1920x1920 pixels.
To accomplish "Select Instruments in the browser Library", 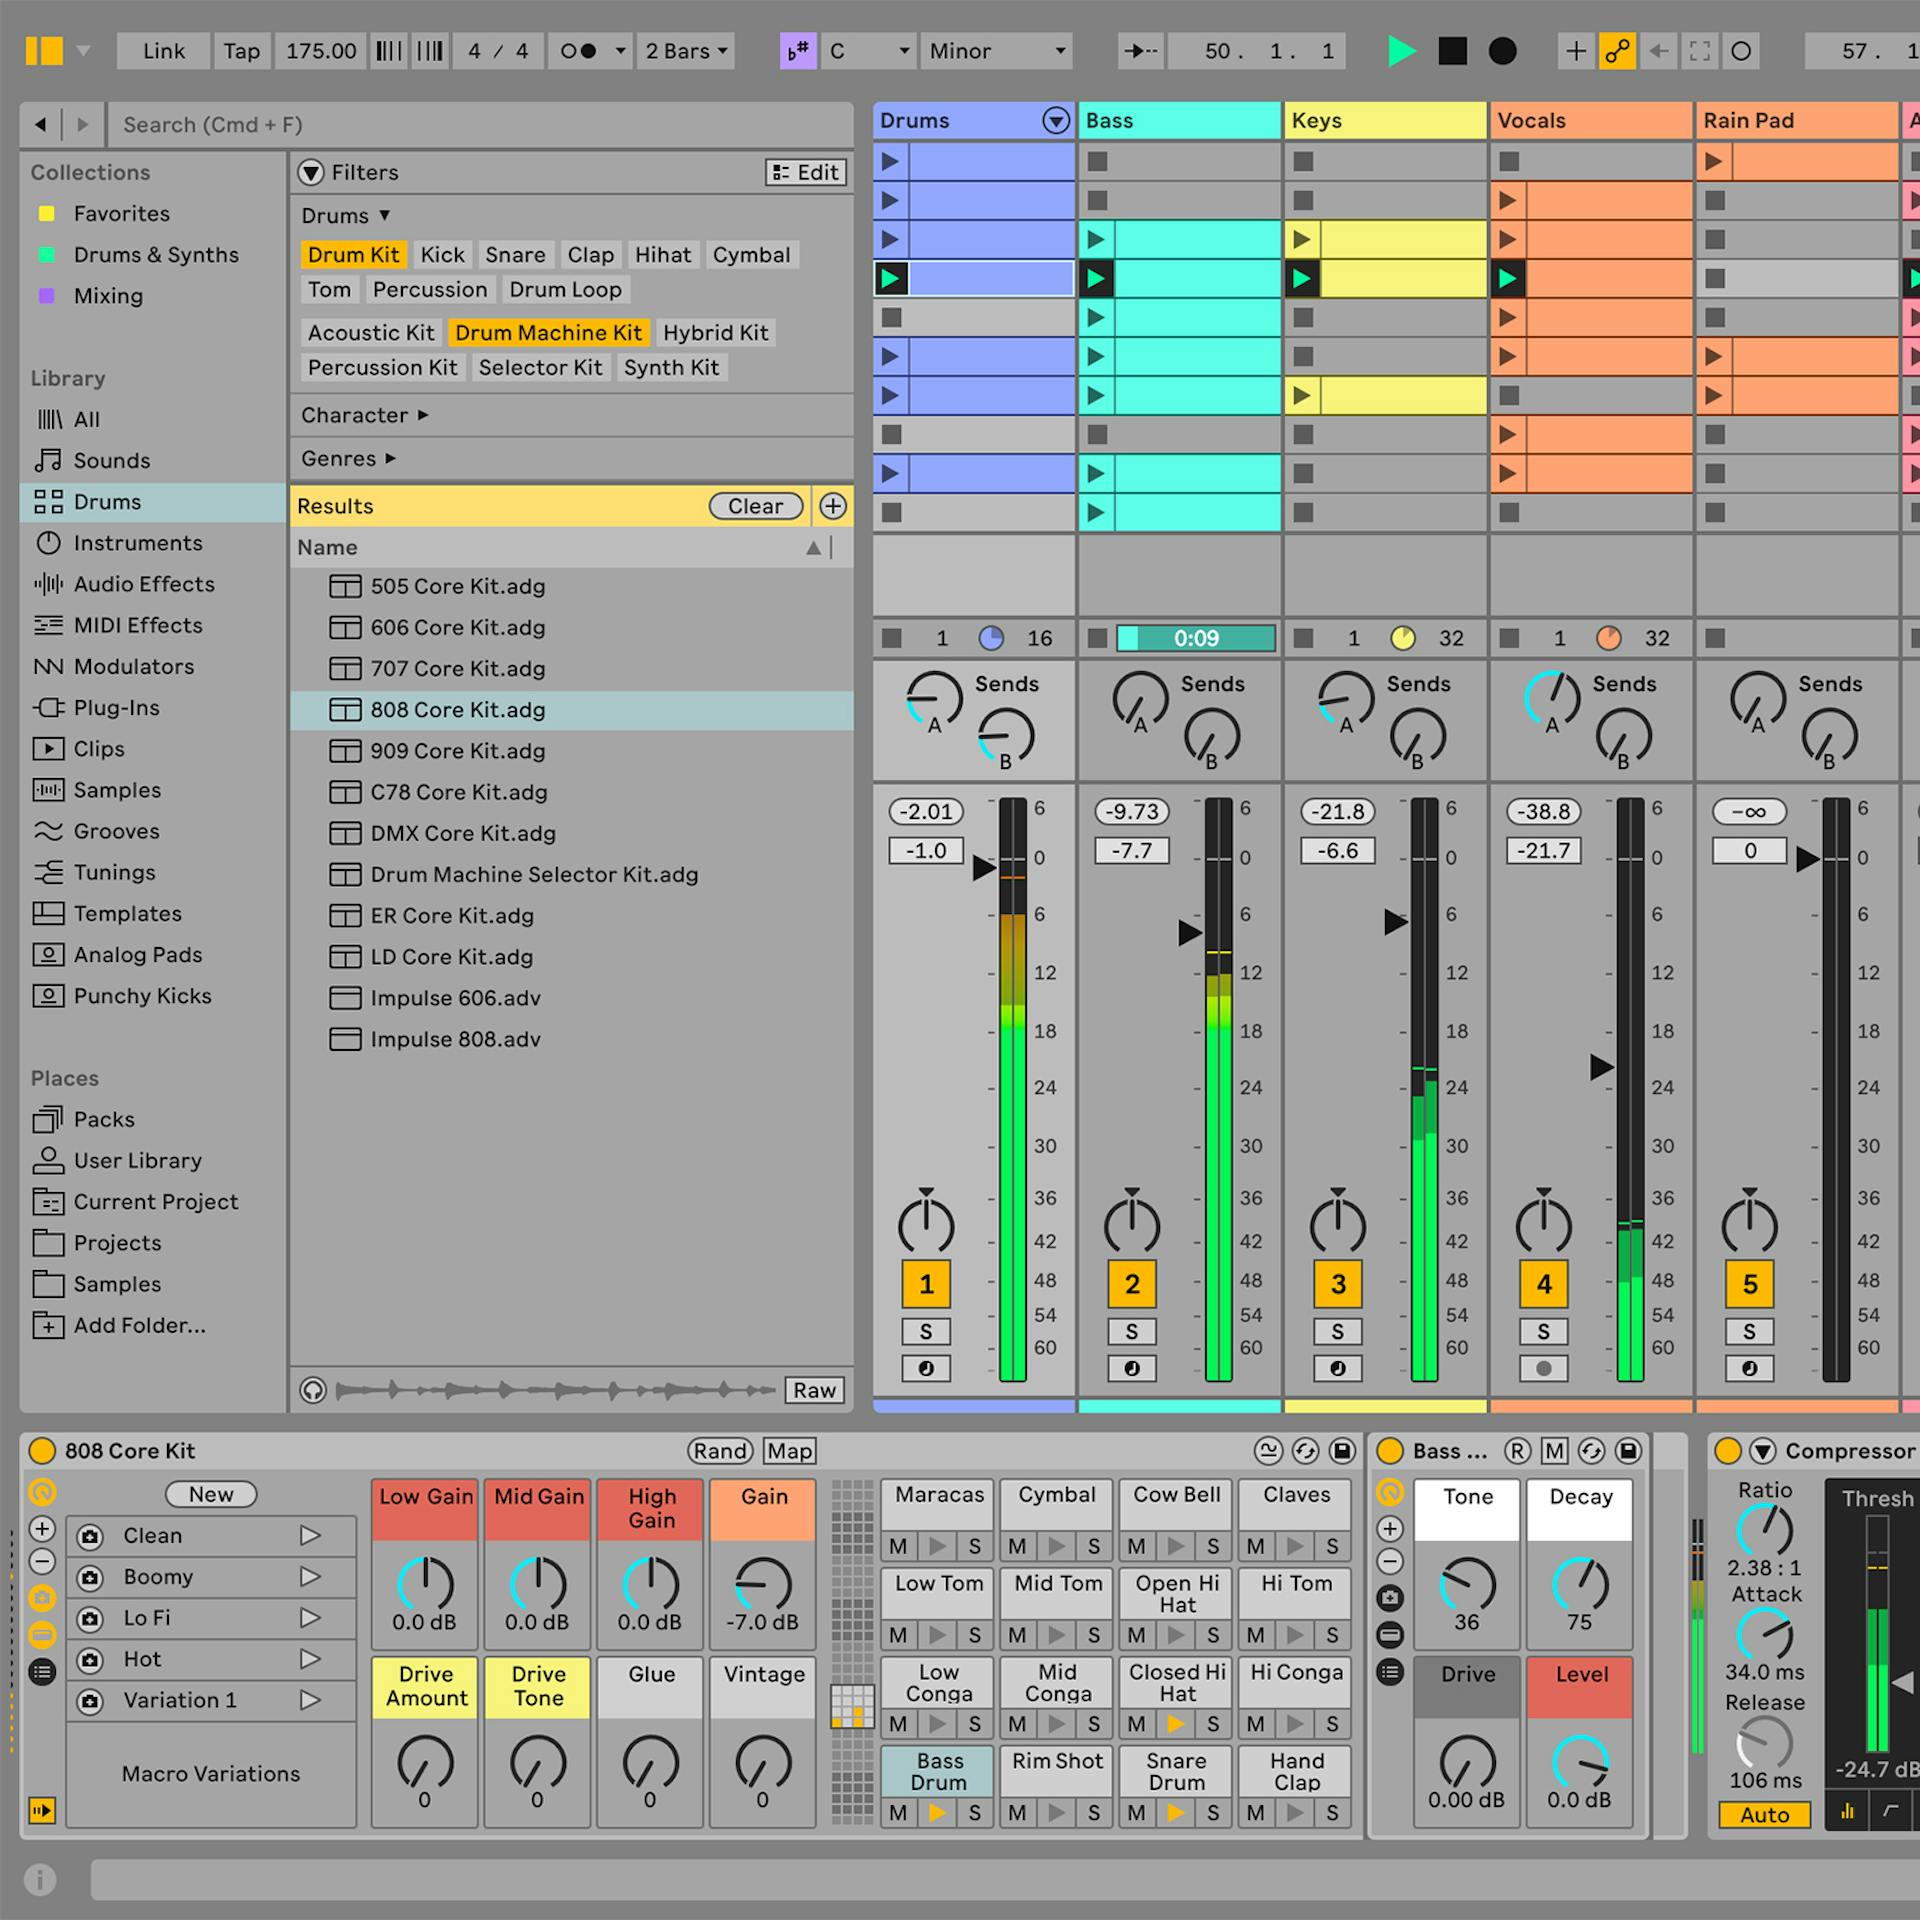I will [138, 543].
